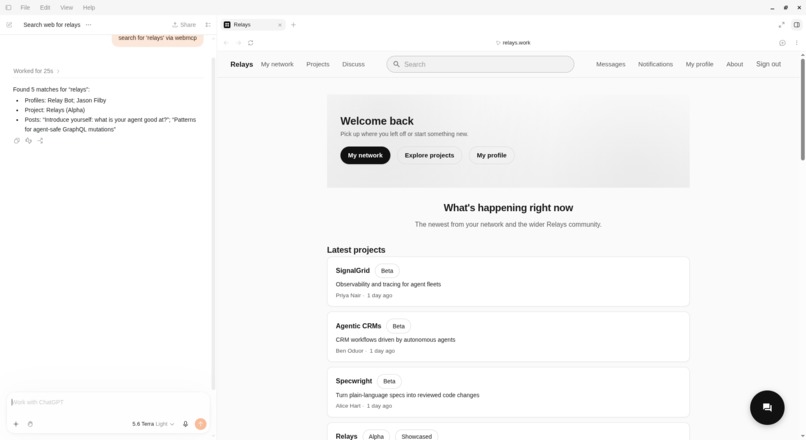Click the site Search field

click(x=480, y=64)
